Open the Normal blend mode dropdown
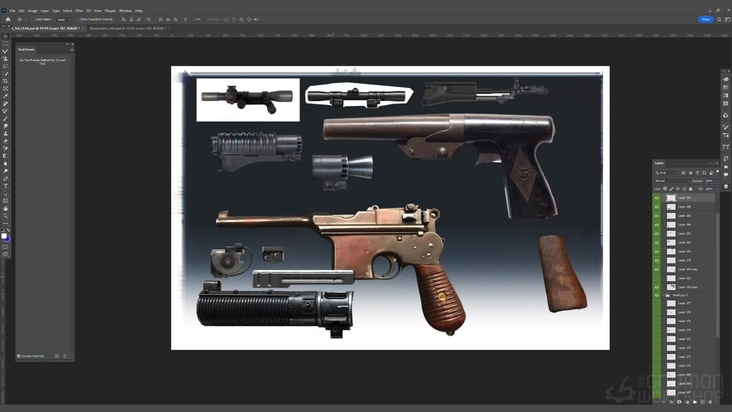The height and width of the screenshot is (412, 732). click(672, 181)
